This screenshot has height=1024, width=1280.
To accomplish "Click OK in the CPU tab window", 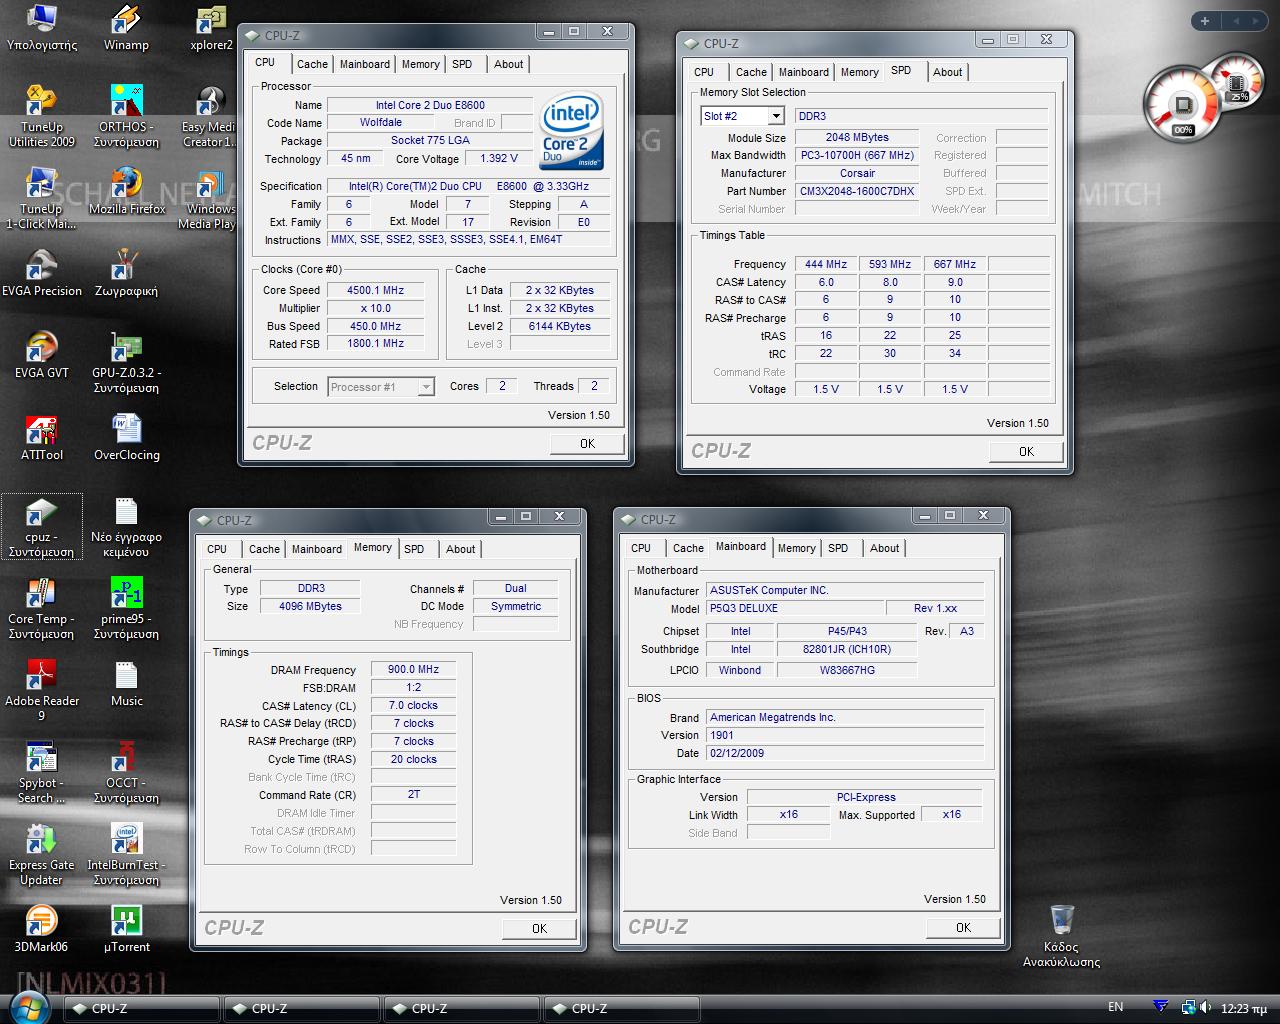I will coord(587,443).
